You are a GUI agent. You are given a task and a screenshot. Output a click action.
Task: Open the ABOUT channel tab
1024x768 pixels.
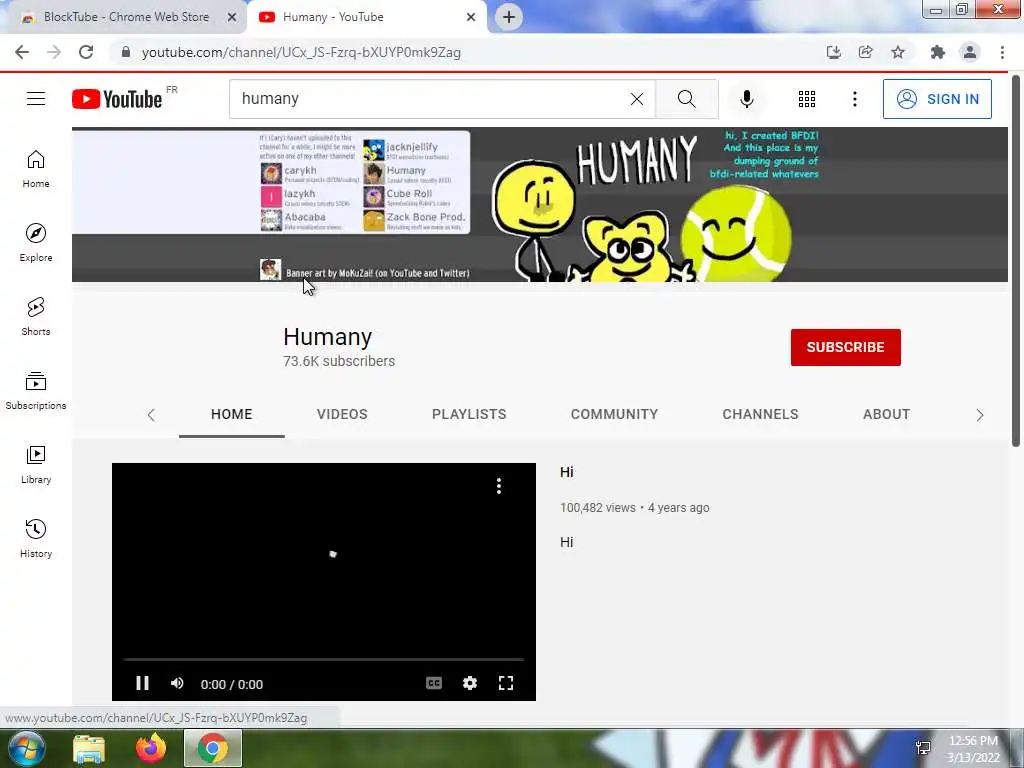(886, 414)
